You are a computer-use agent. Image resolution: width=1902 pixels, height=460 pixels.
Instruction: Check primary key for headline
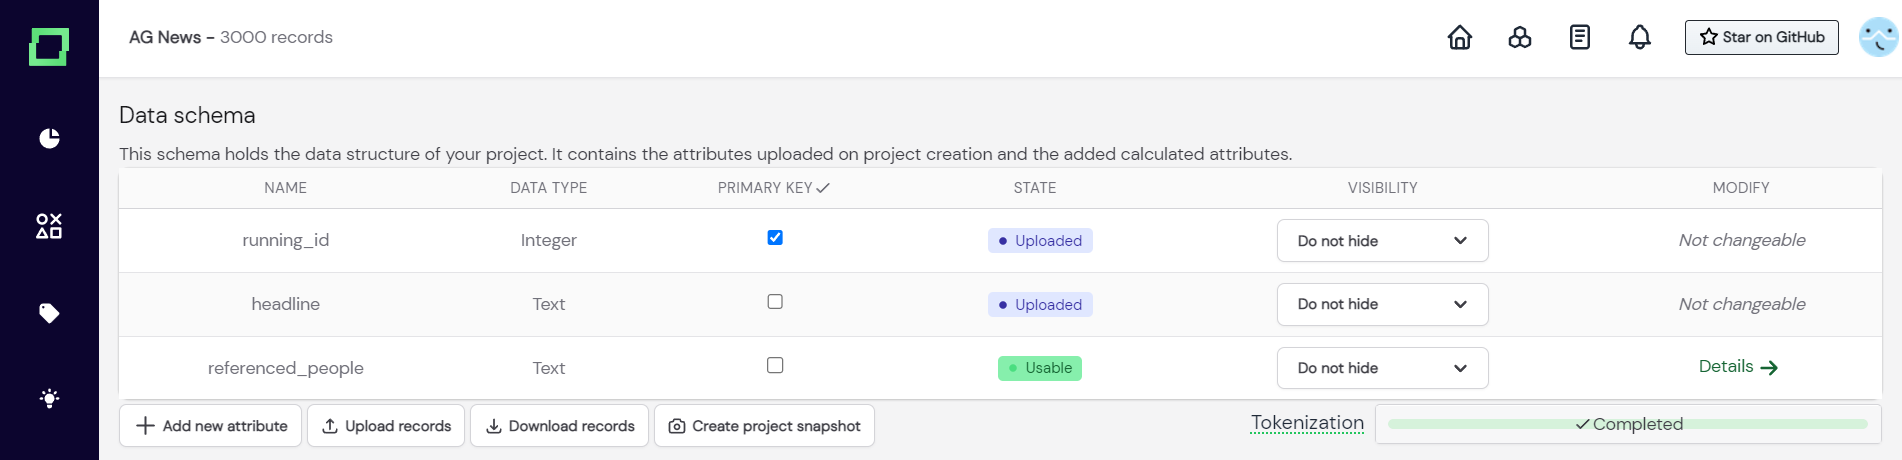(x=775, y=302)
